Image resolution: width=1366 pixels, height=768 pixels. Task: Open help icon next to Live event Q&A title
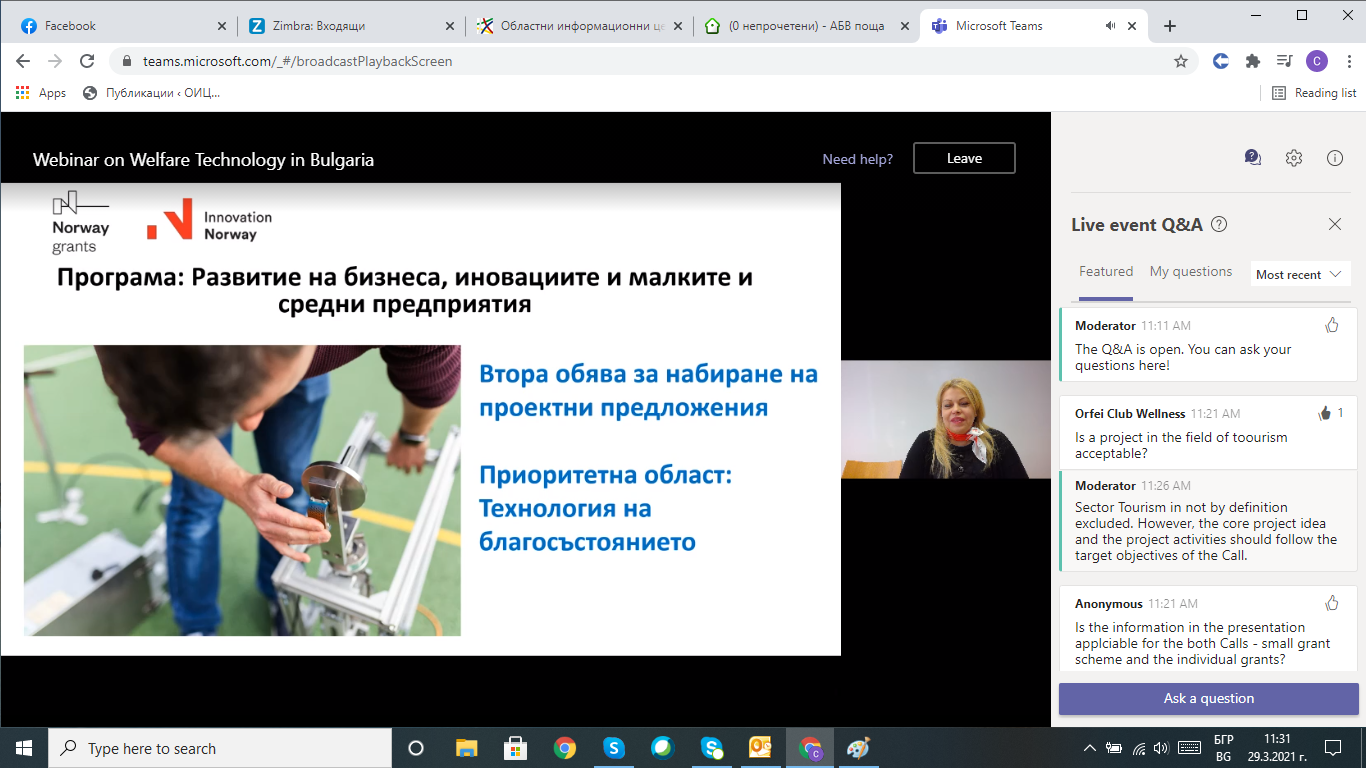pos(1219,224)
